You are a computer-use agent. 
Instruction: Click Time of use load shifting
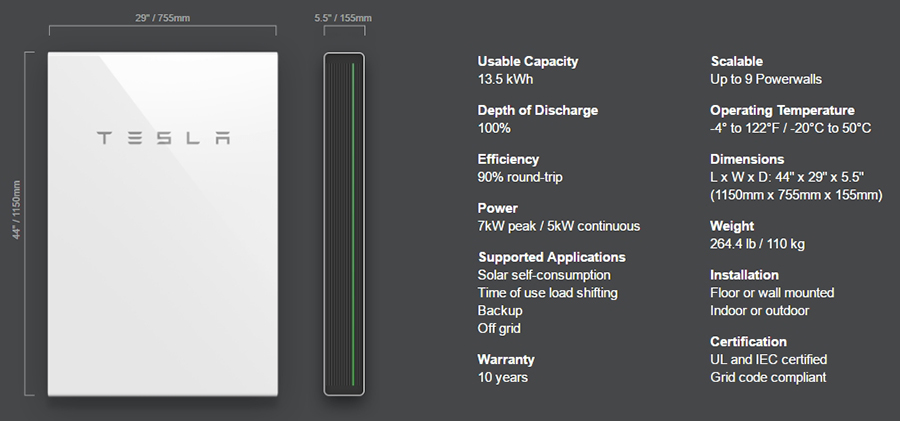548,292
